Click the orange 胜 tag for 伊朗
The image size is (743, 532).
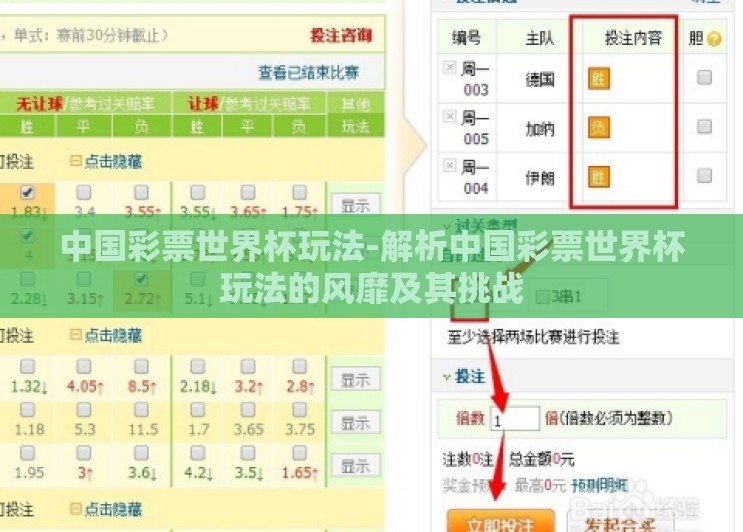[x=598, y=177]
